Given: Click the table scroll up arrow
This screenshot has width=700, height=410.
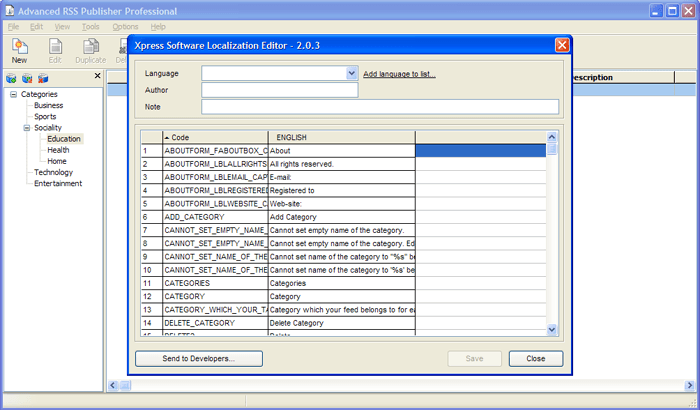Looking at the screenshot, I should [552, 137].
